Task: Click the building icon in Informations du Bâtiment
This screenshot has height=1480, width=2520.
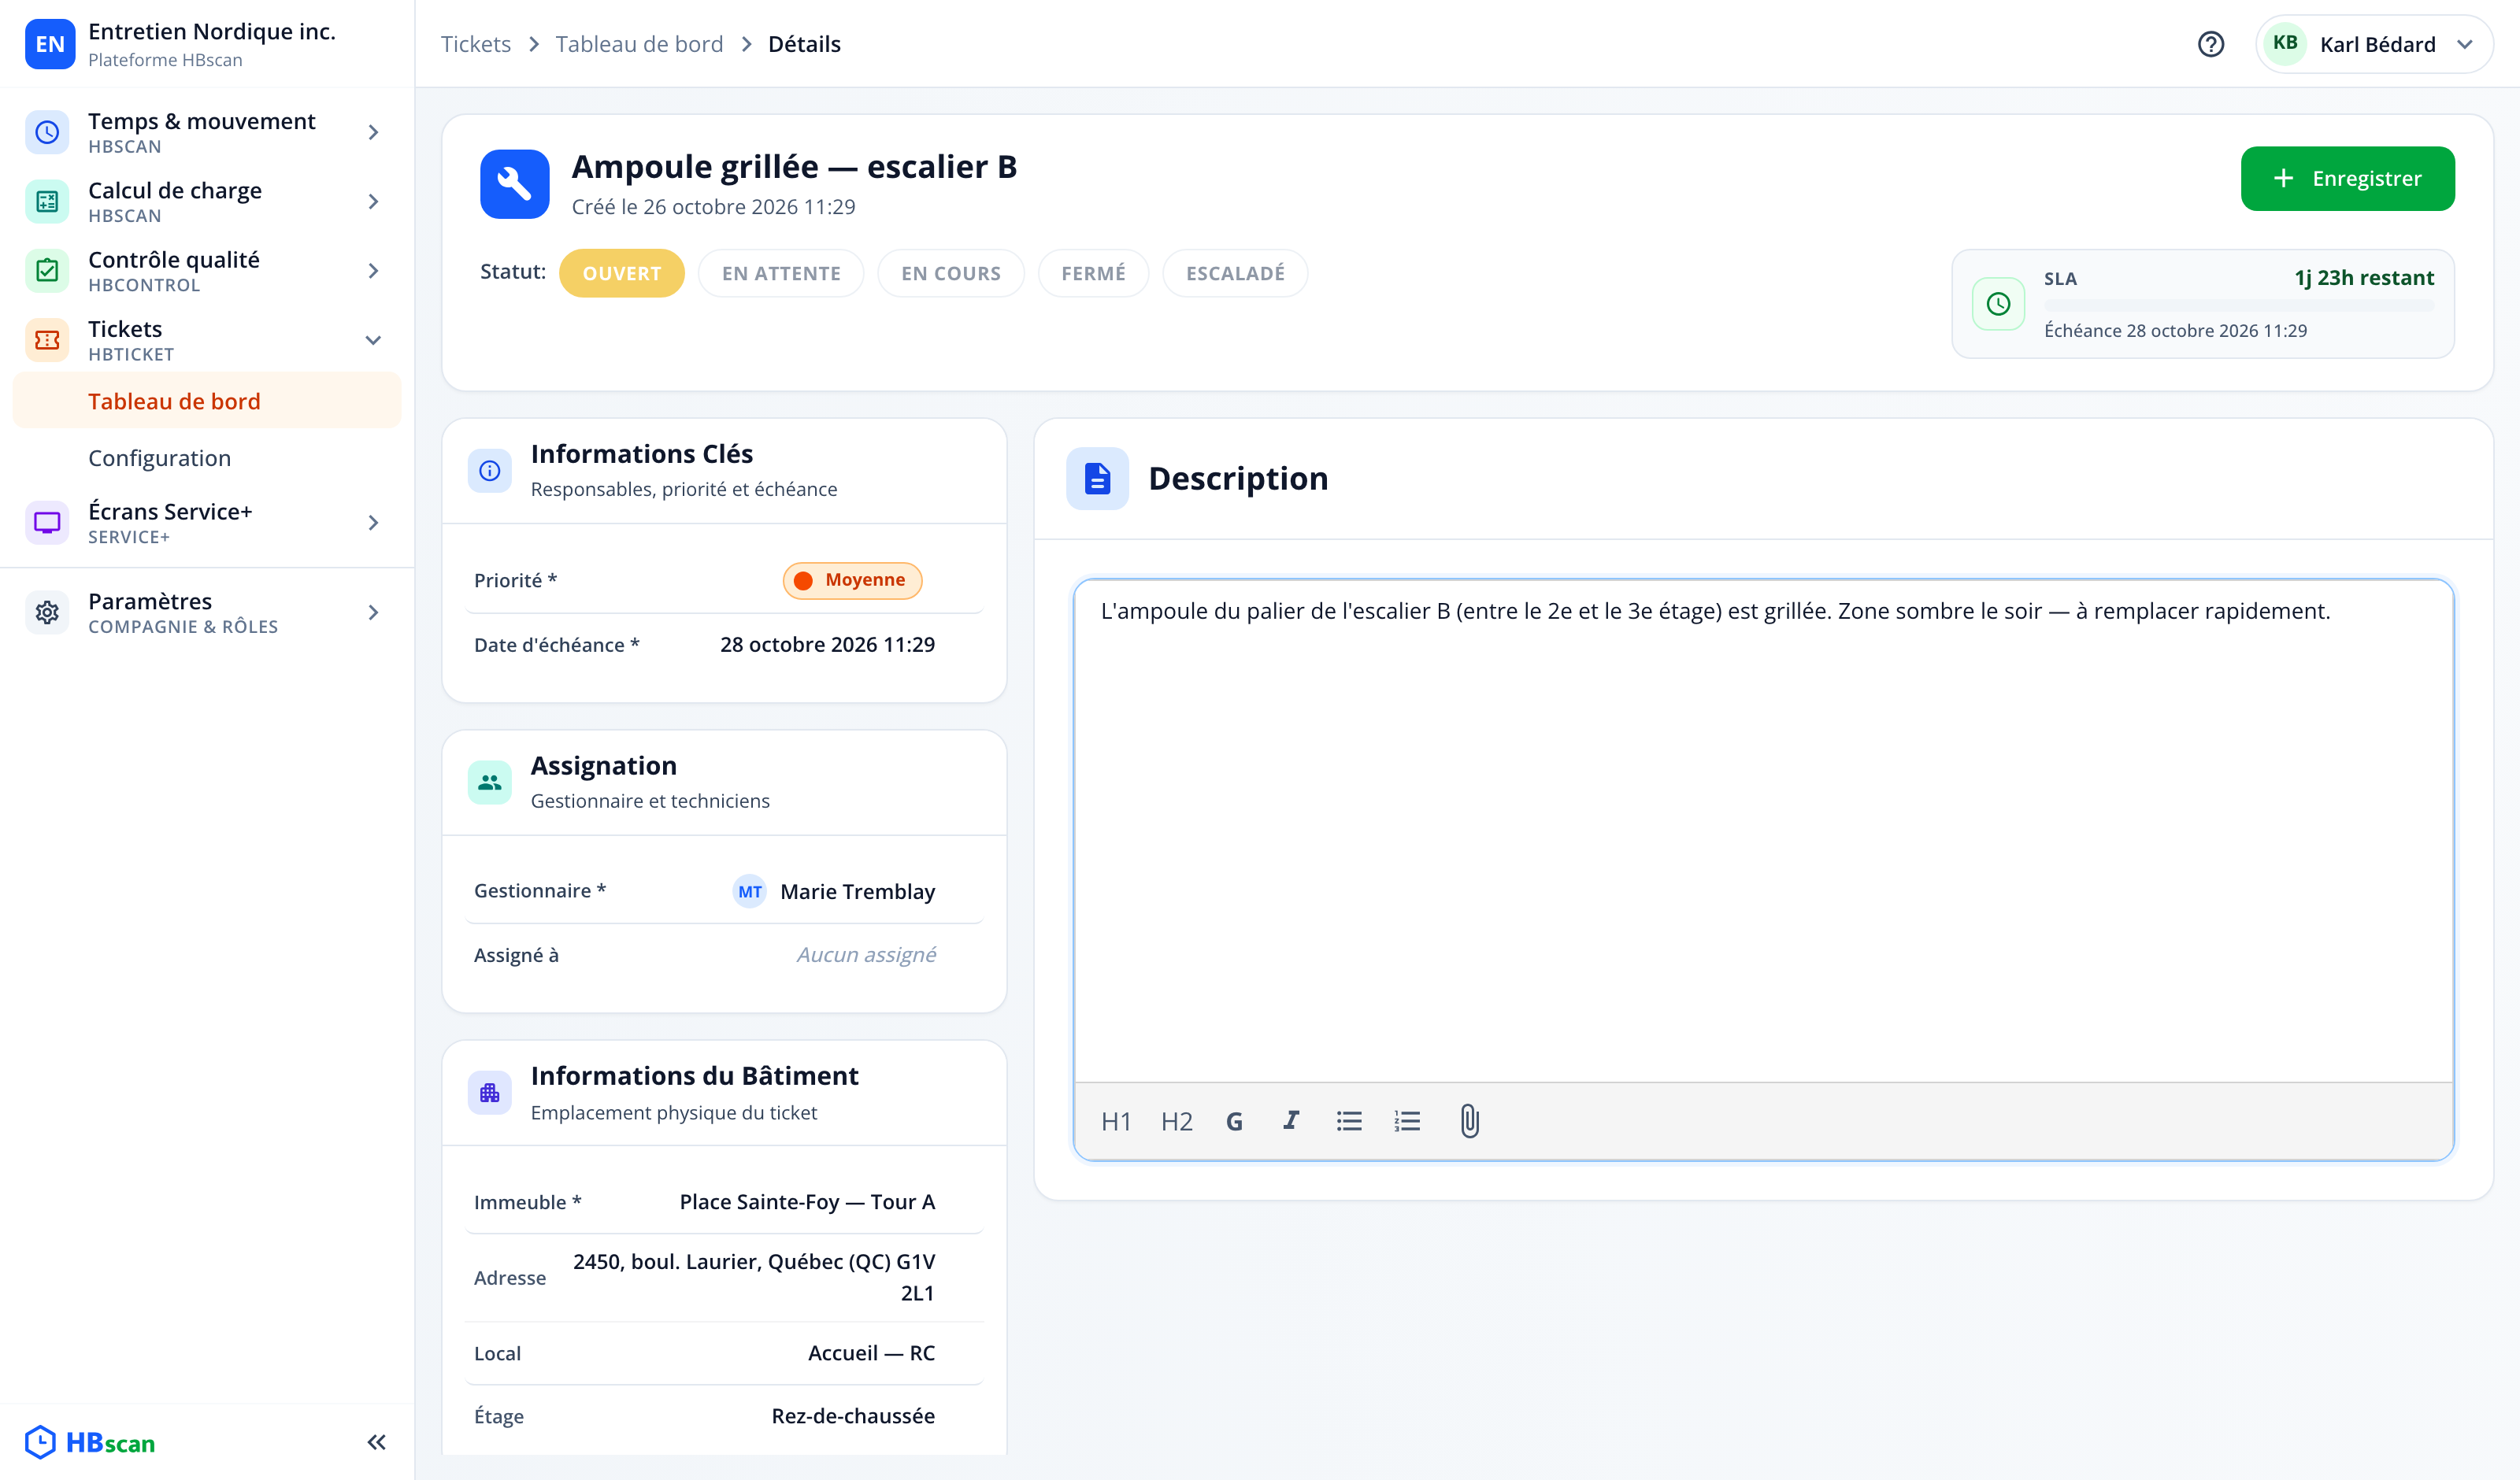Action: (x=490, y=1093)
